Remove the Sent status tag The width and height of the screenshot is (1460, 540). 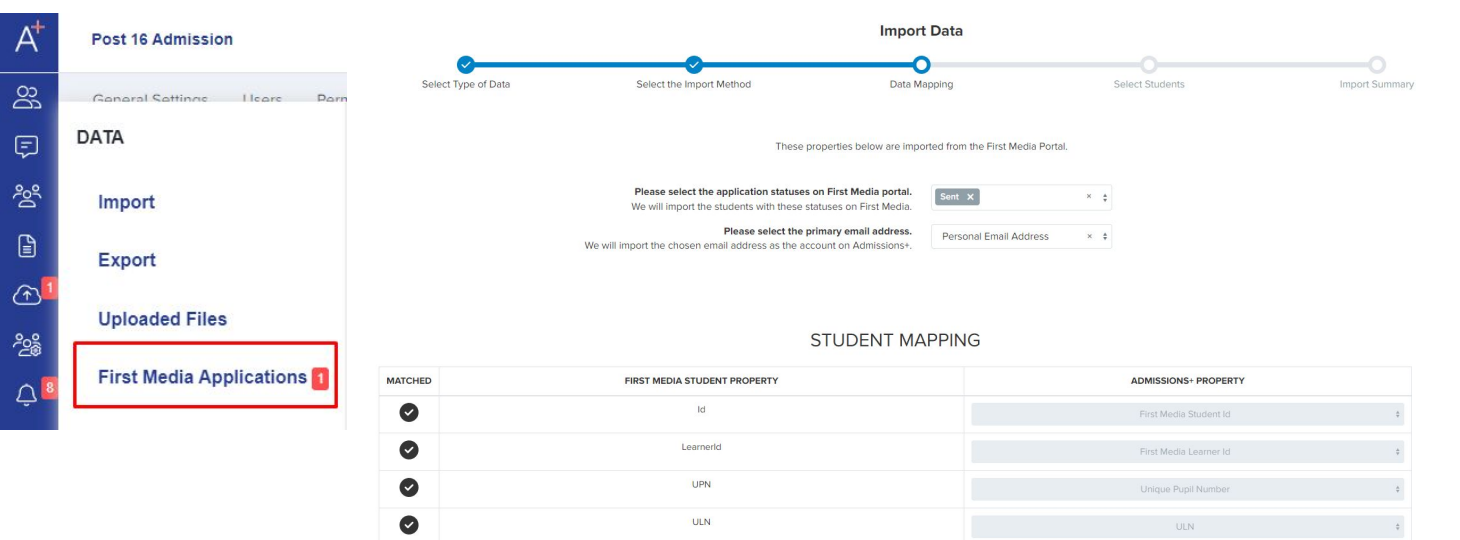pos(970,197)
